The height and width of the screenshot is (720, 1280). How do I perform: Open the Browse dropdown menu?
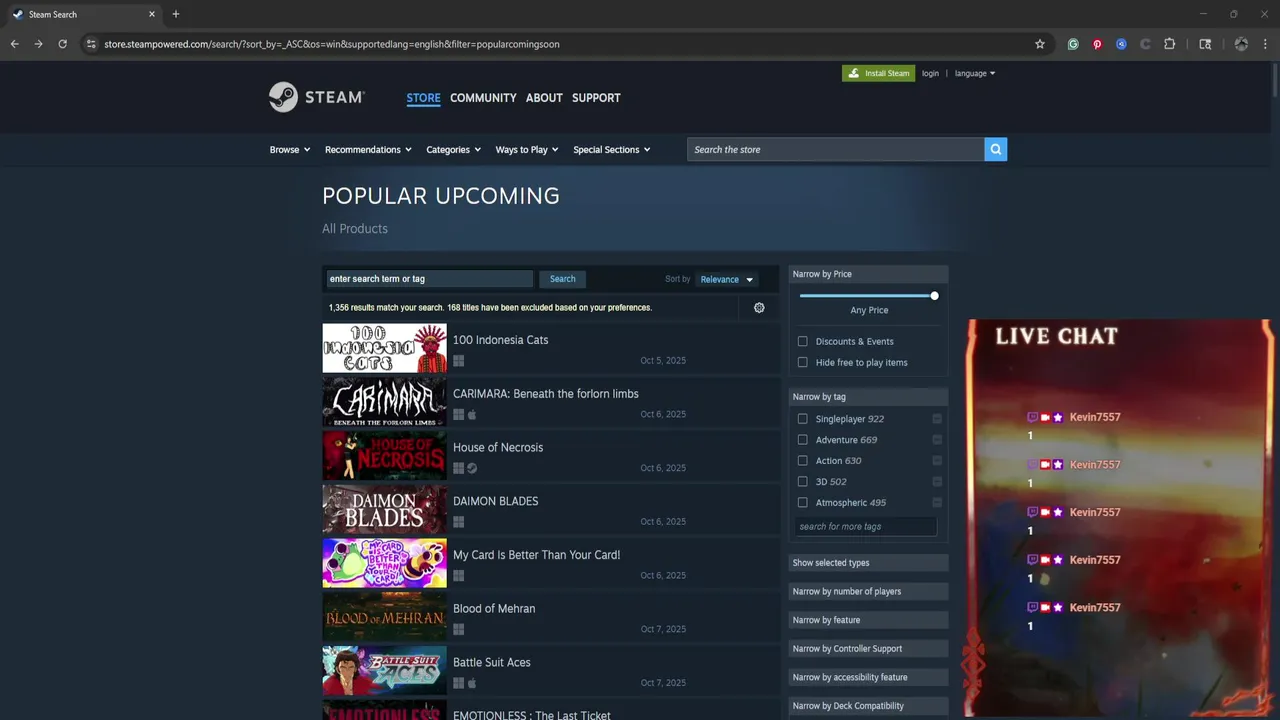coord(290,150)
